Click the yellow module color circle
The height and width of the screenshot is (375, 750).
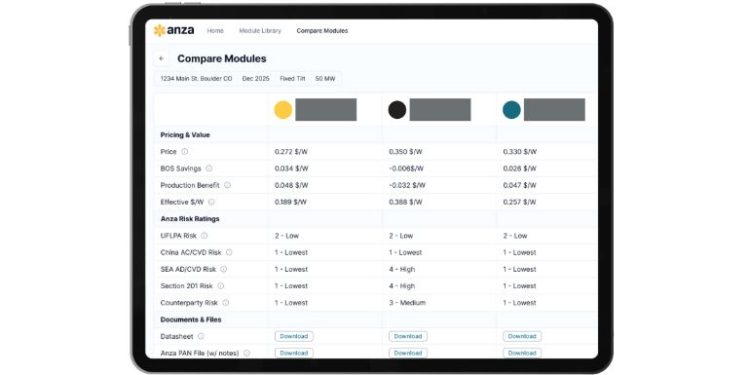point(283,110)
